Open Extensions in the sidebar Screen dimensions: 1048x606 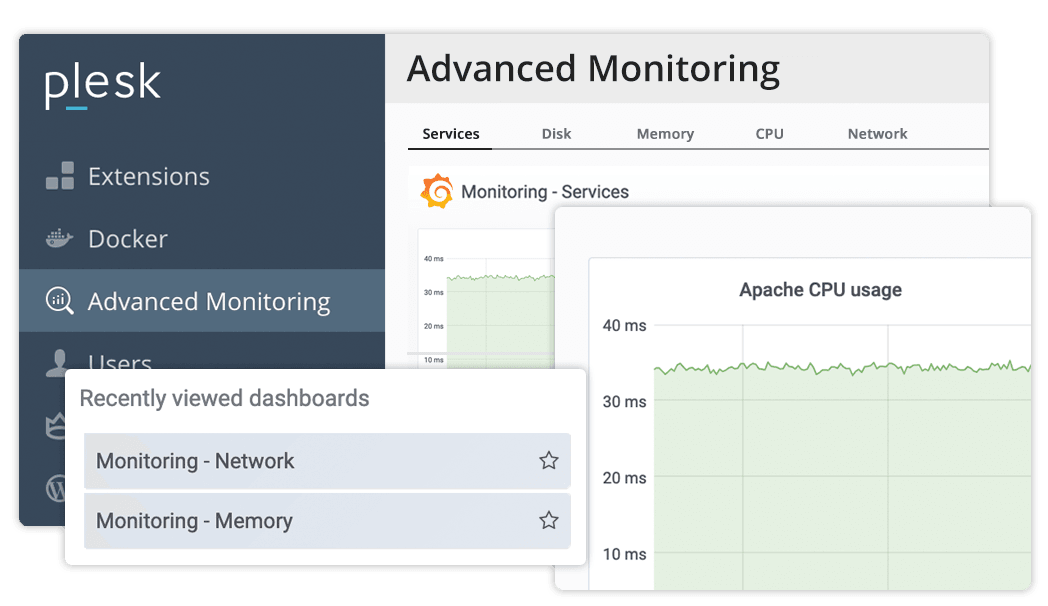[149, 177]
